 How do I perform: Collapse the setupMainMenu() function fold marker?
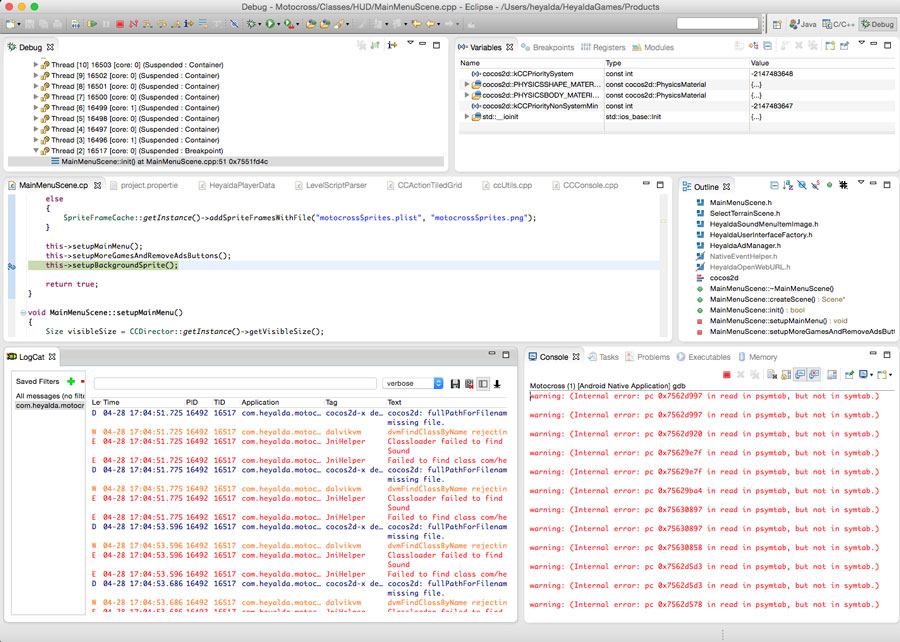(x=23, y=313)
